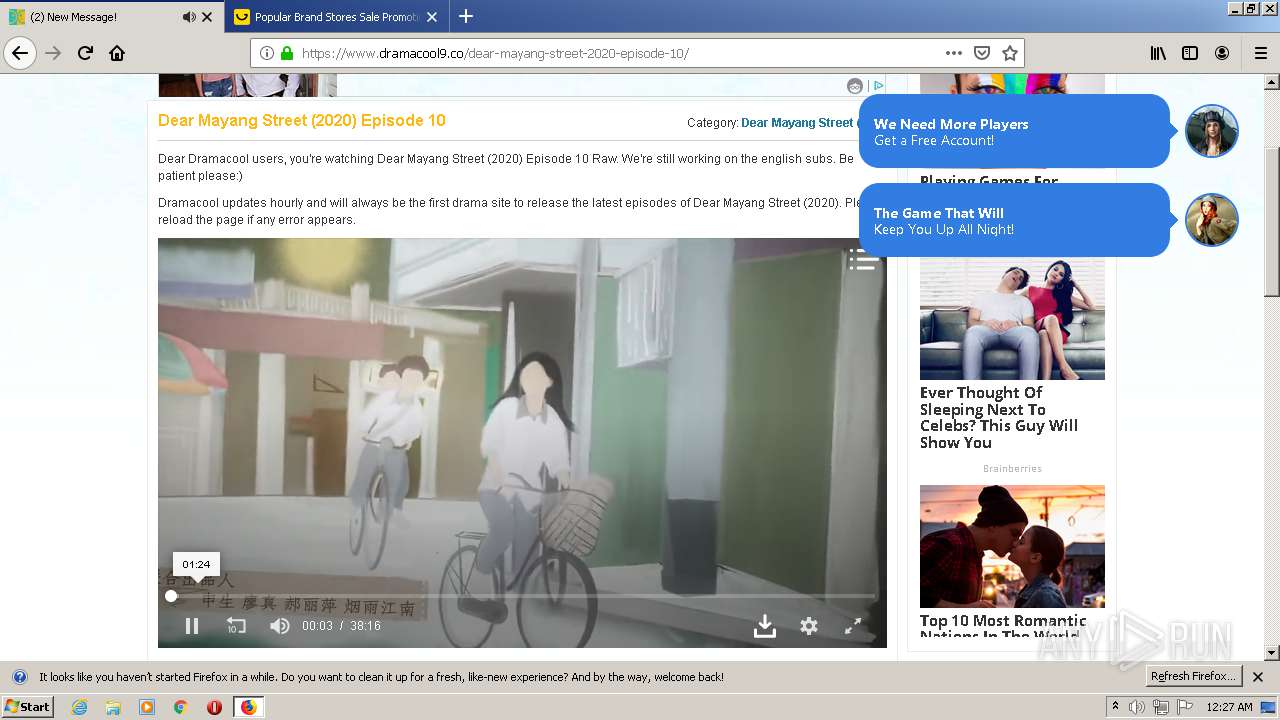Open Top 10 Most Romantic article link
This screenshot has height=720, width=1280.
pyautogui.click(x=1003, y=626)
